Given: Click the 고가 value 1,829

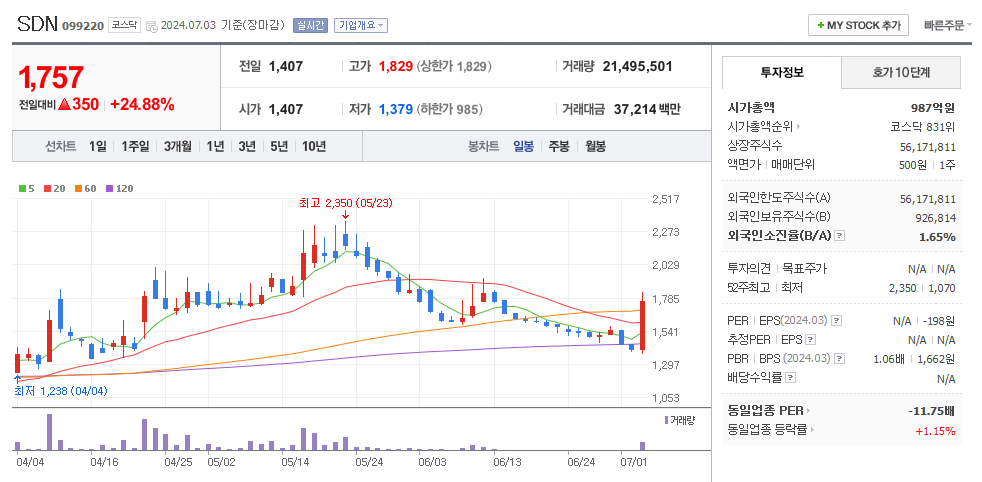Looking at the screenshot, I should coord(396,66).
